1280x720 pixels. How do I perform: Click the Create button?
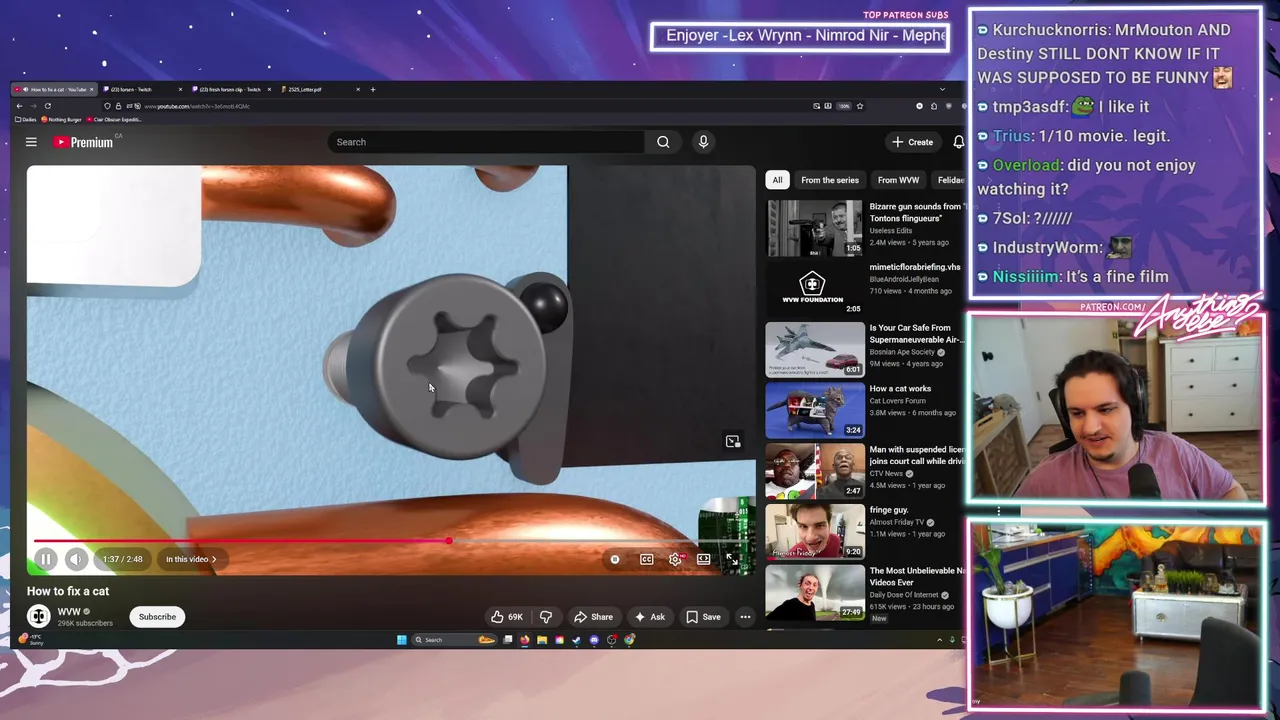[x=913, y=142]
